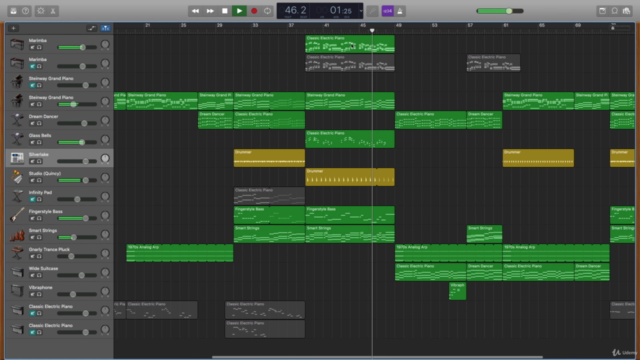
Task: Select the unmuted Marimba track icon
Action: coord(17,44)
